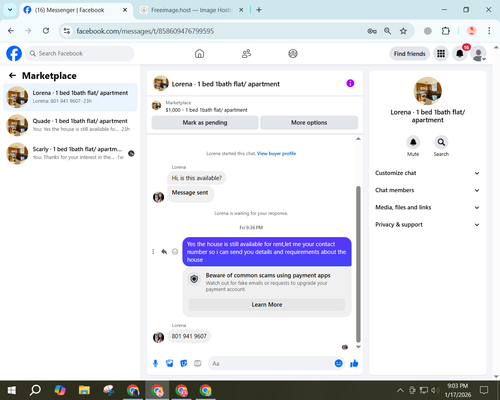This screenshot has width=500, height=400.
Task: Open Lorena conversation in list
Action: (x=70, y=97)
